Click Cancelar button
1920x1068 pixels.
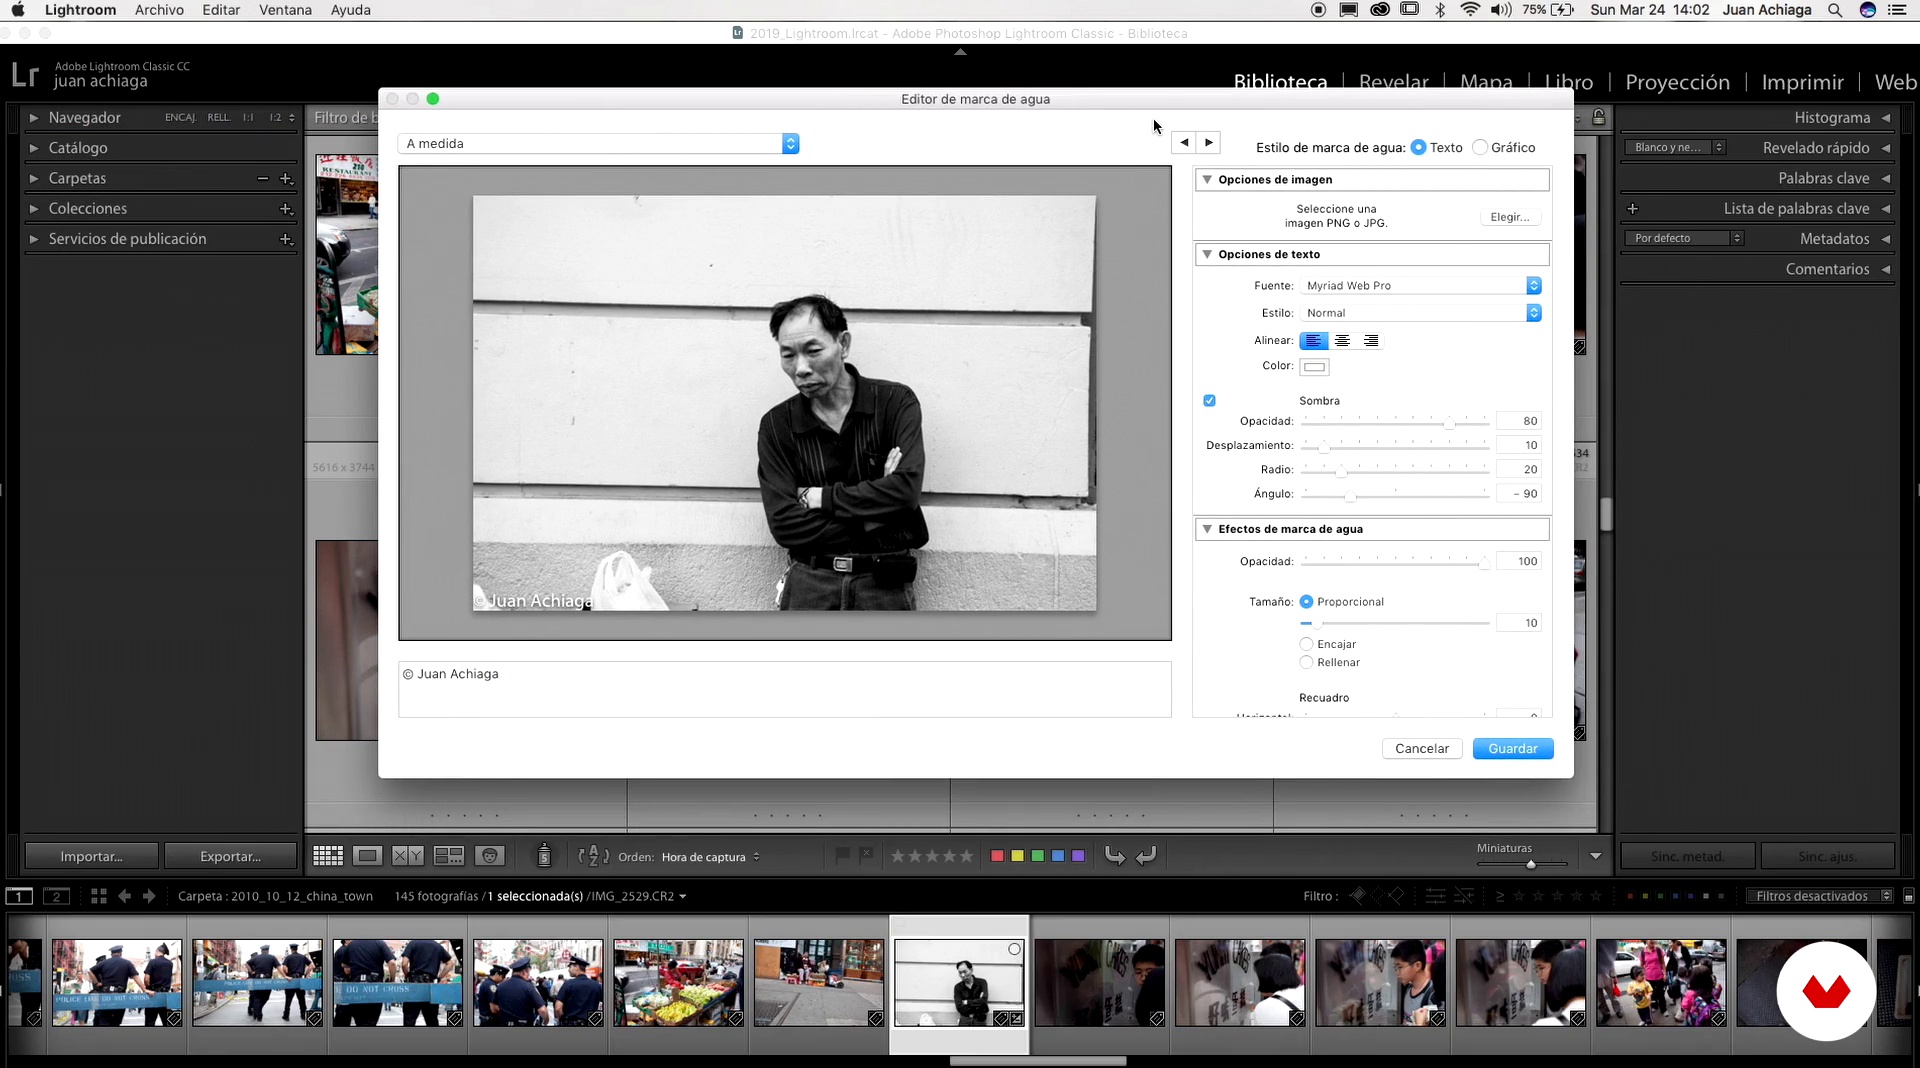coord(1422,749)
